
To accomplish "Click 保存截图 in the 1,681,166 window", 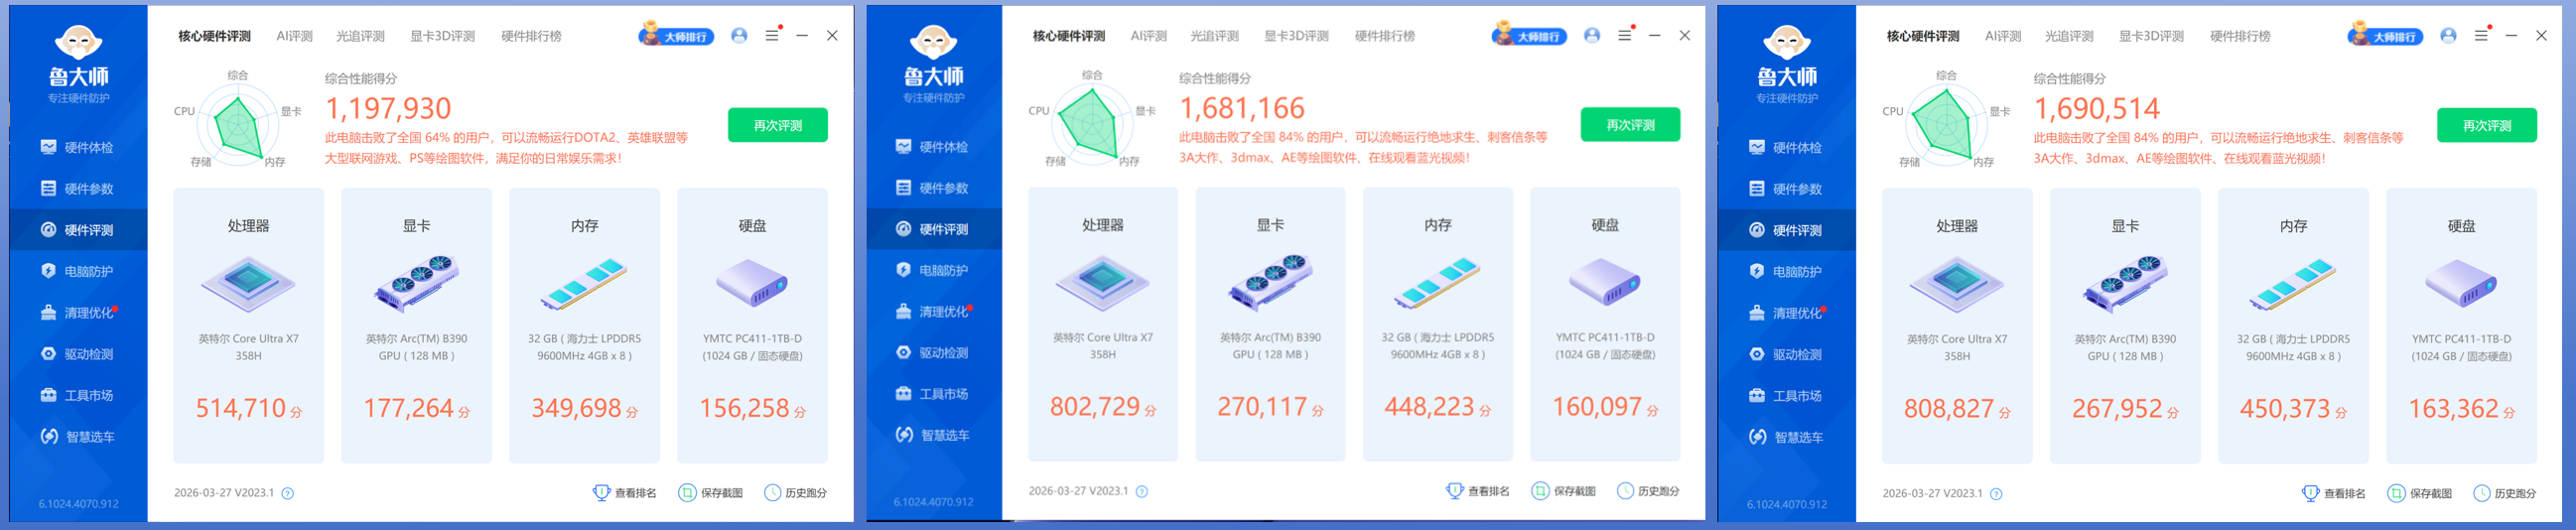I will [x=1564, y=491].
